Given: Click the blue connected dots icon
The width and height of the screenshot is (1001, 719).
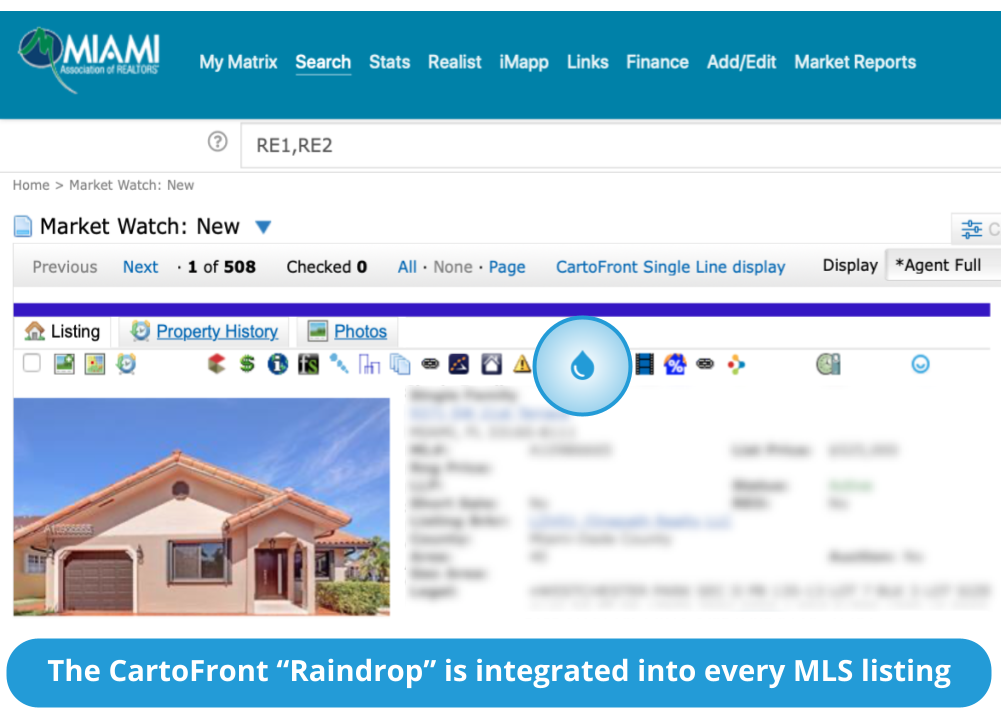Looking at the screenshot, I should tap(338, 364).
